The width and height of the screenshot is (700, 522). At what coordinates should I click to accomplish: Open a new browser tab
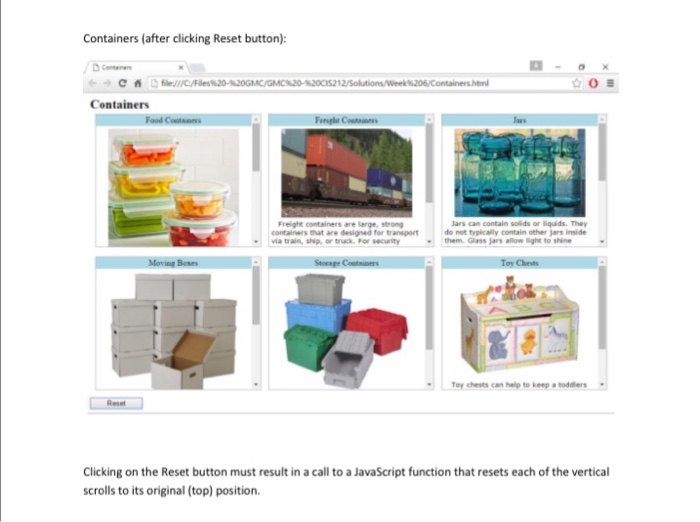coord(197,68)
